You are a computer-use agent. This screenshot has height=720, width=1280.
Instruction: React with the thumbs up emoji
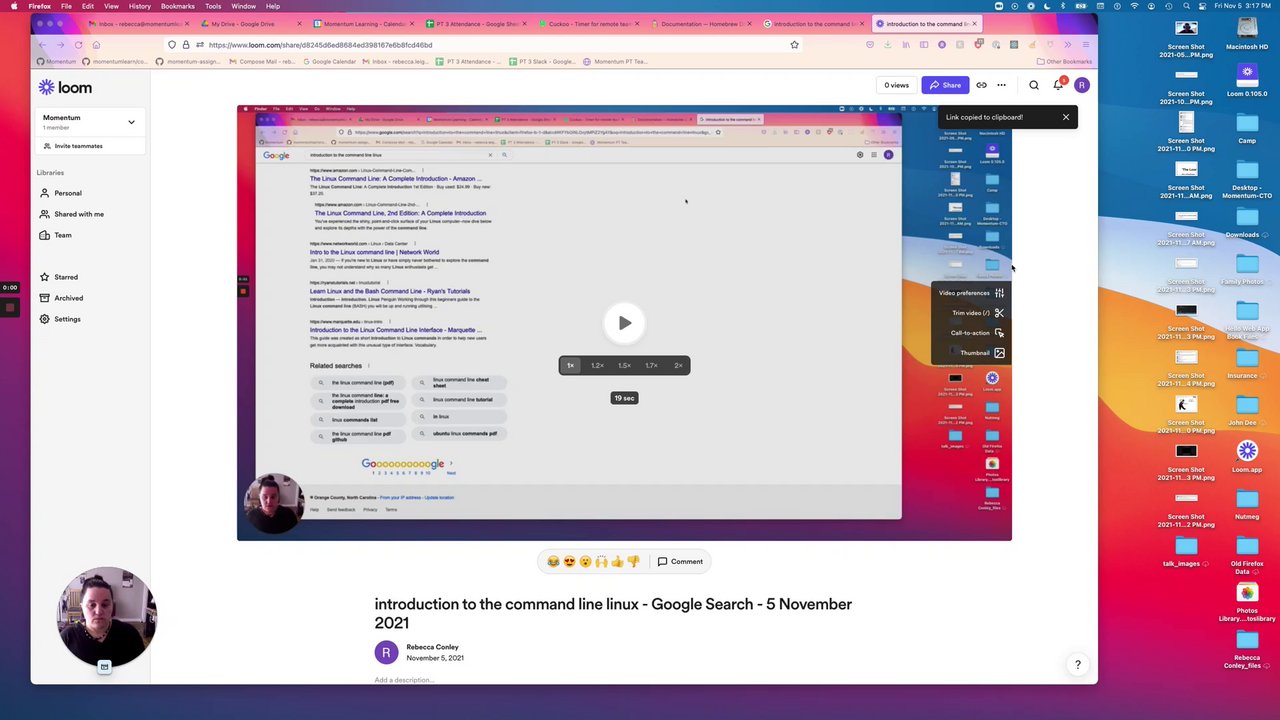pyautogui.click(x=617, y=562)
